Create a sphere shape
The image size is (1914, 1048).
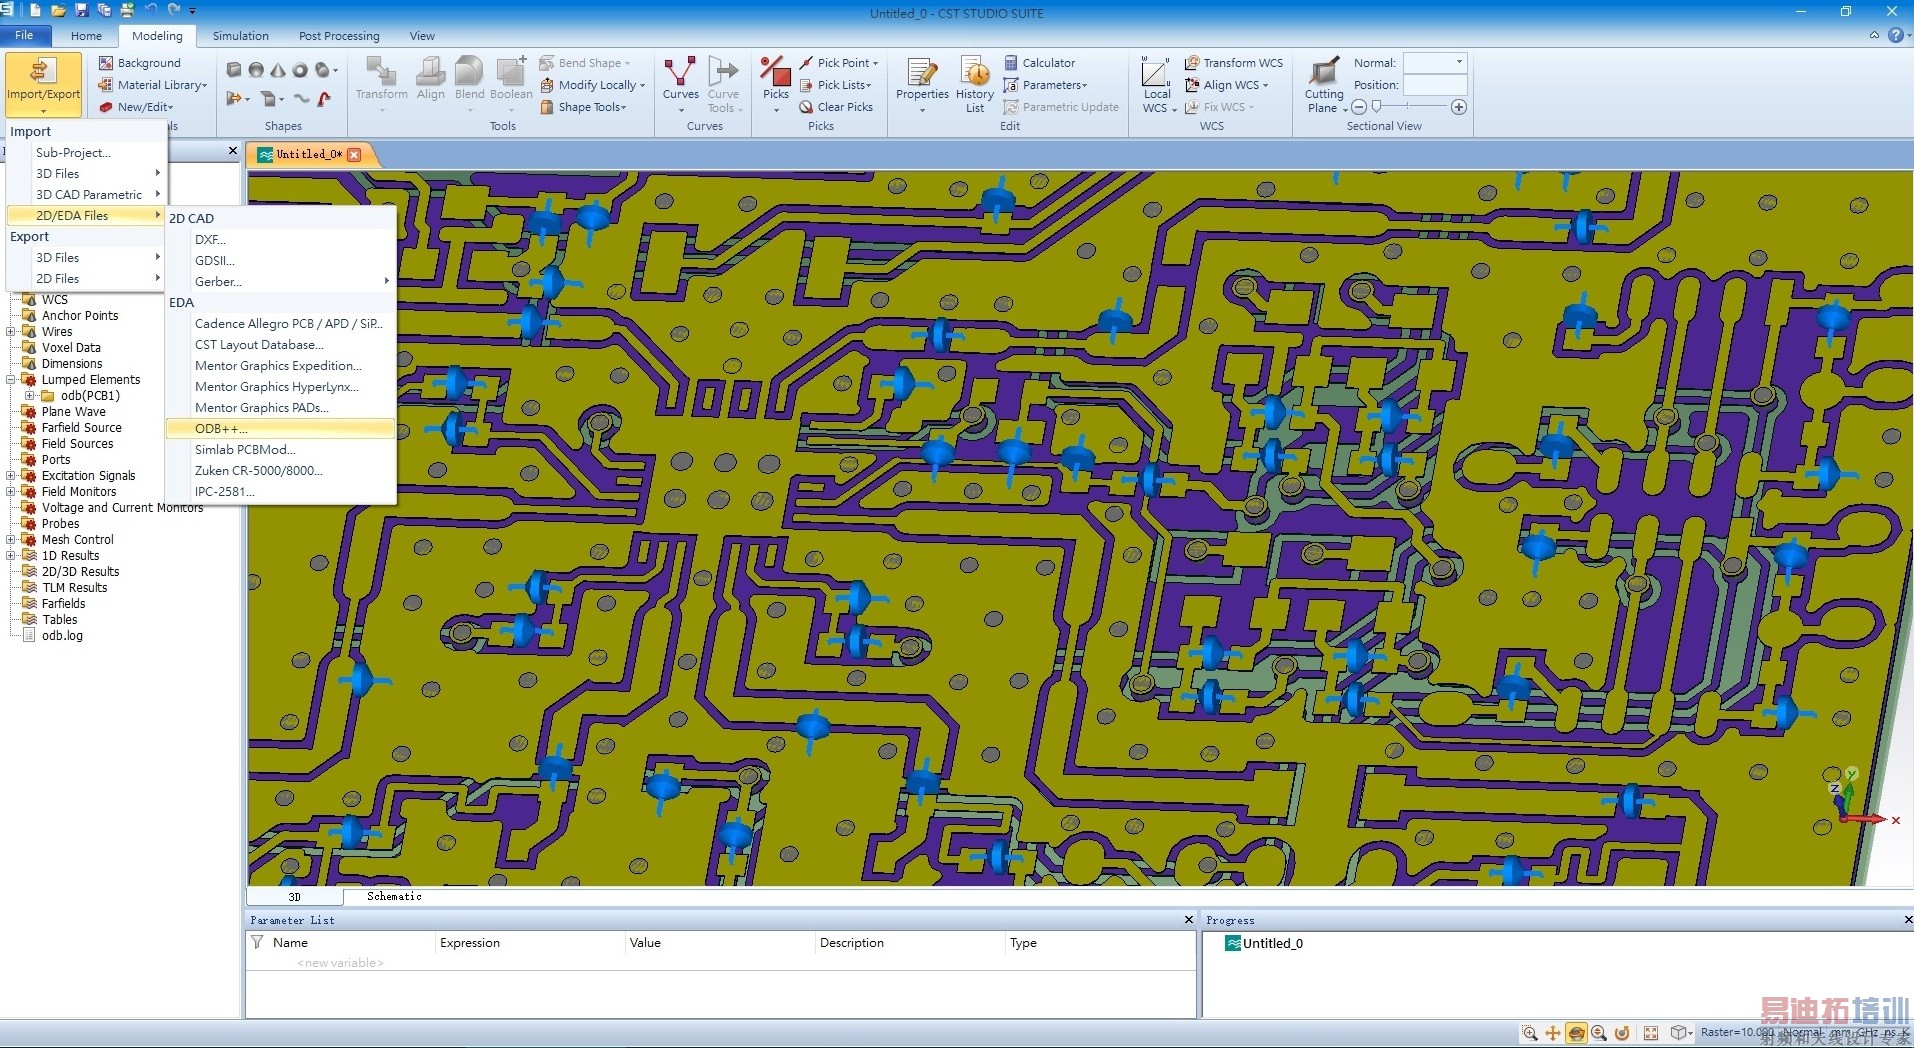pyautogui.click(x=256, y=70)
